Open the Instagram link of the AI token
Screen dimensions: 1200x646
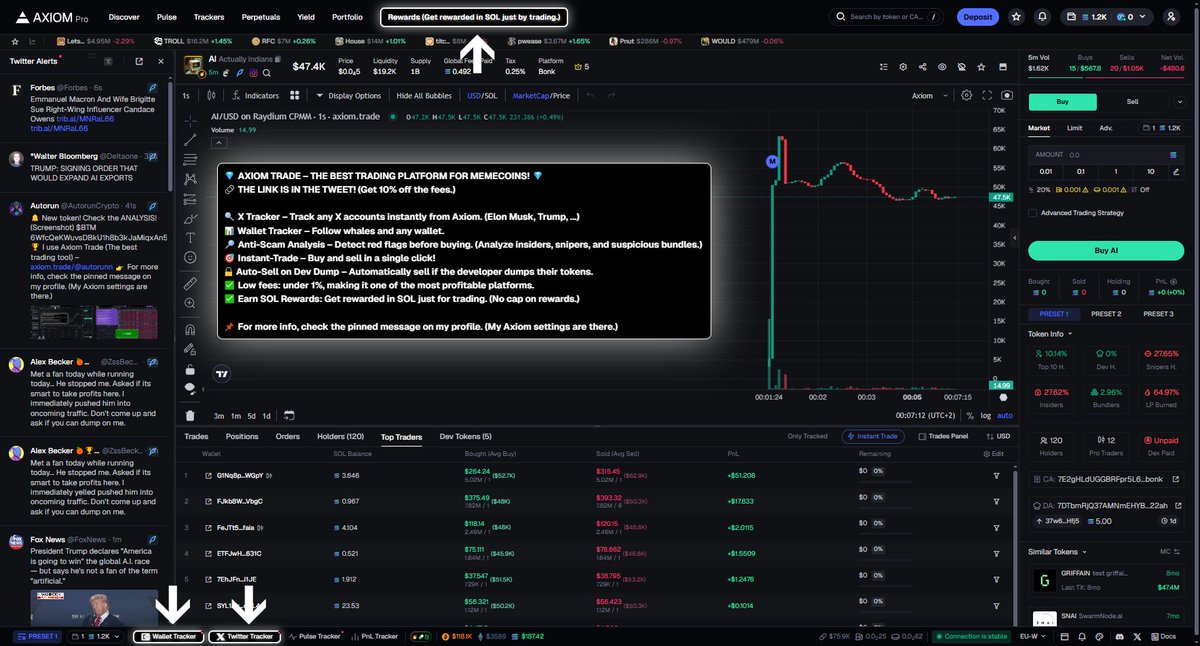pos(253,73)
